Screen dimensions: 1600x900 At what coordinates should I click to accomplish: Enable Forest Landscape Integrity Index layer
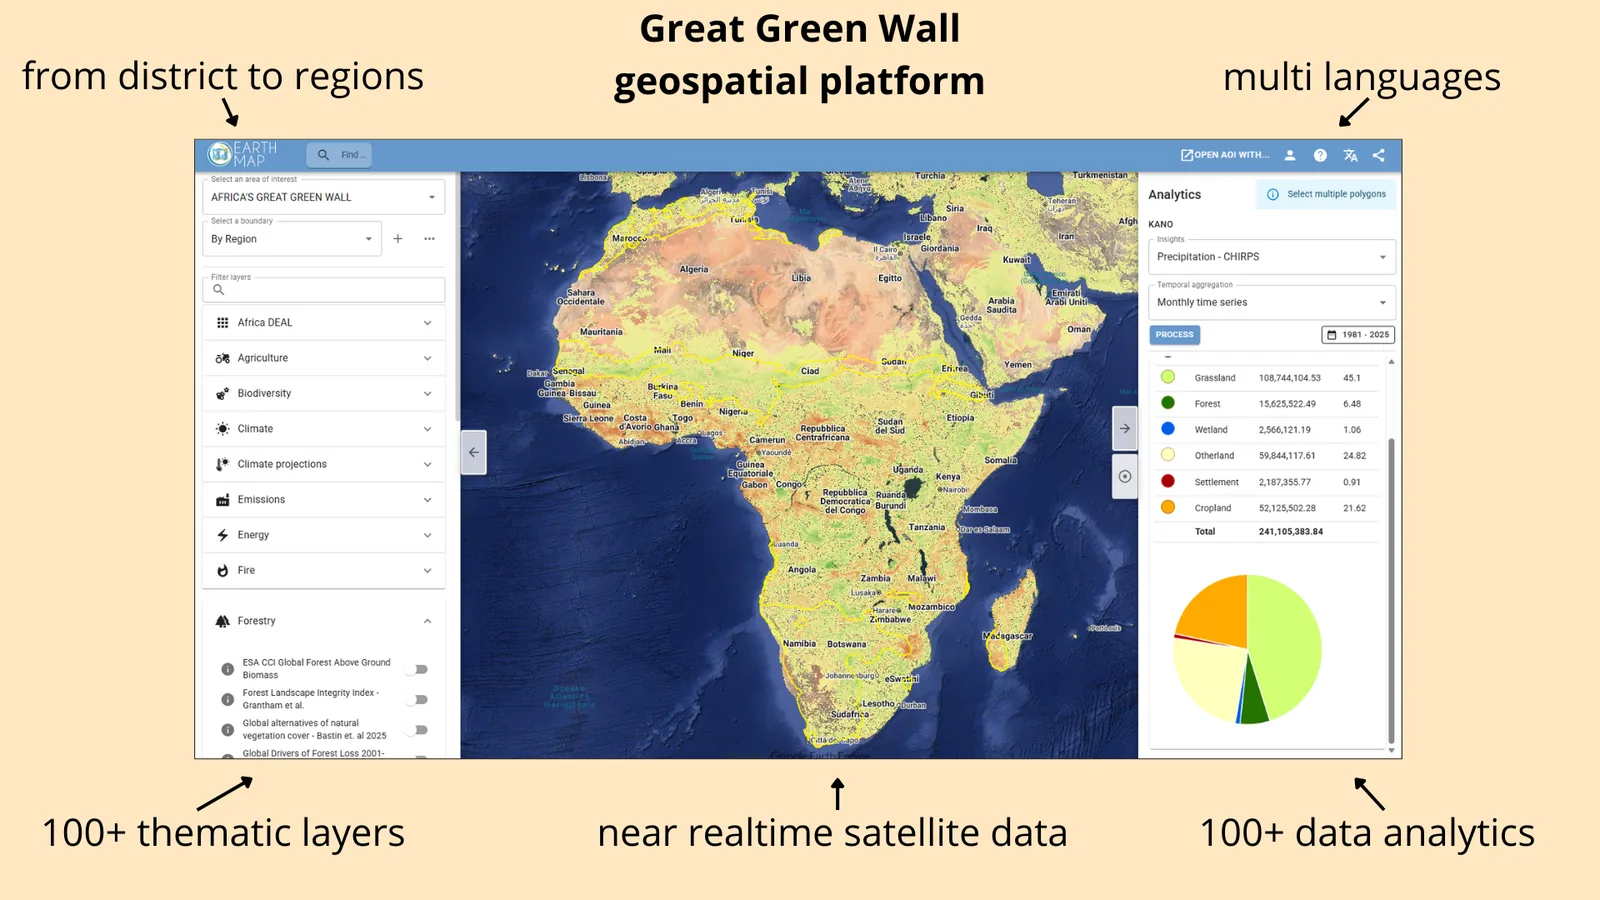click(x=420, y=699)
